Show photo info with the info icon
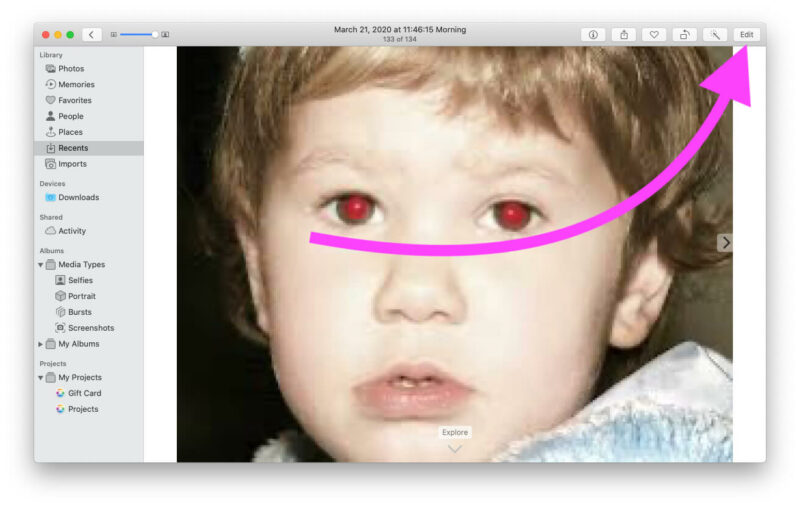Viewport: 800px width, 507px height. pyautogui.click(x=593, y=35)
